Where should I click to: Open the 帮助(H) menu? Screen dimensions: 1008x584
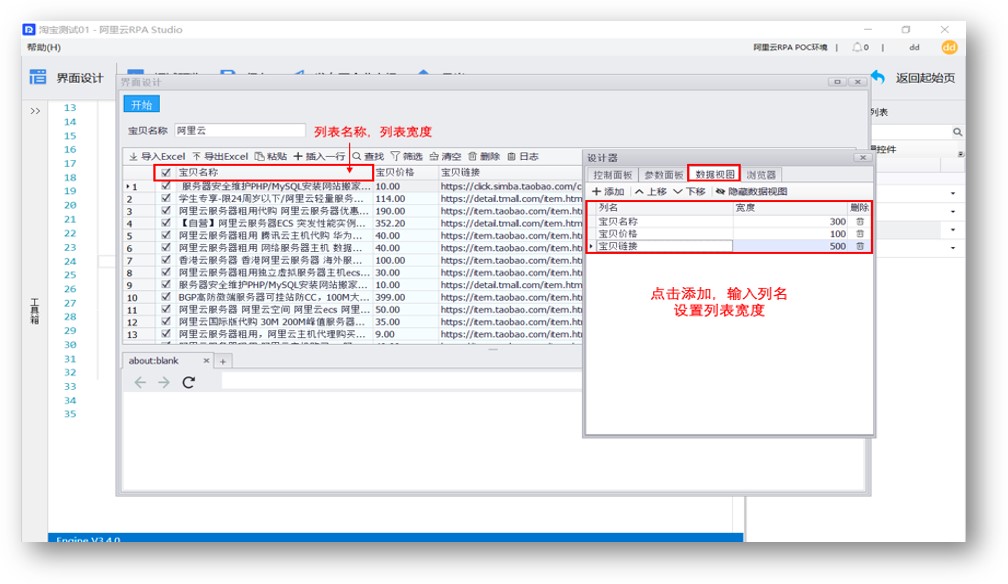coord(44,48)
